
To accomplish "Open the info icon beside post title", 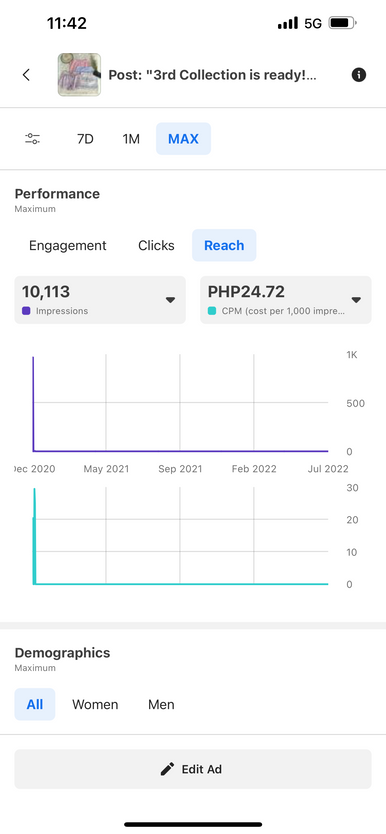I will pyautogui.click(x=359, y=75).
